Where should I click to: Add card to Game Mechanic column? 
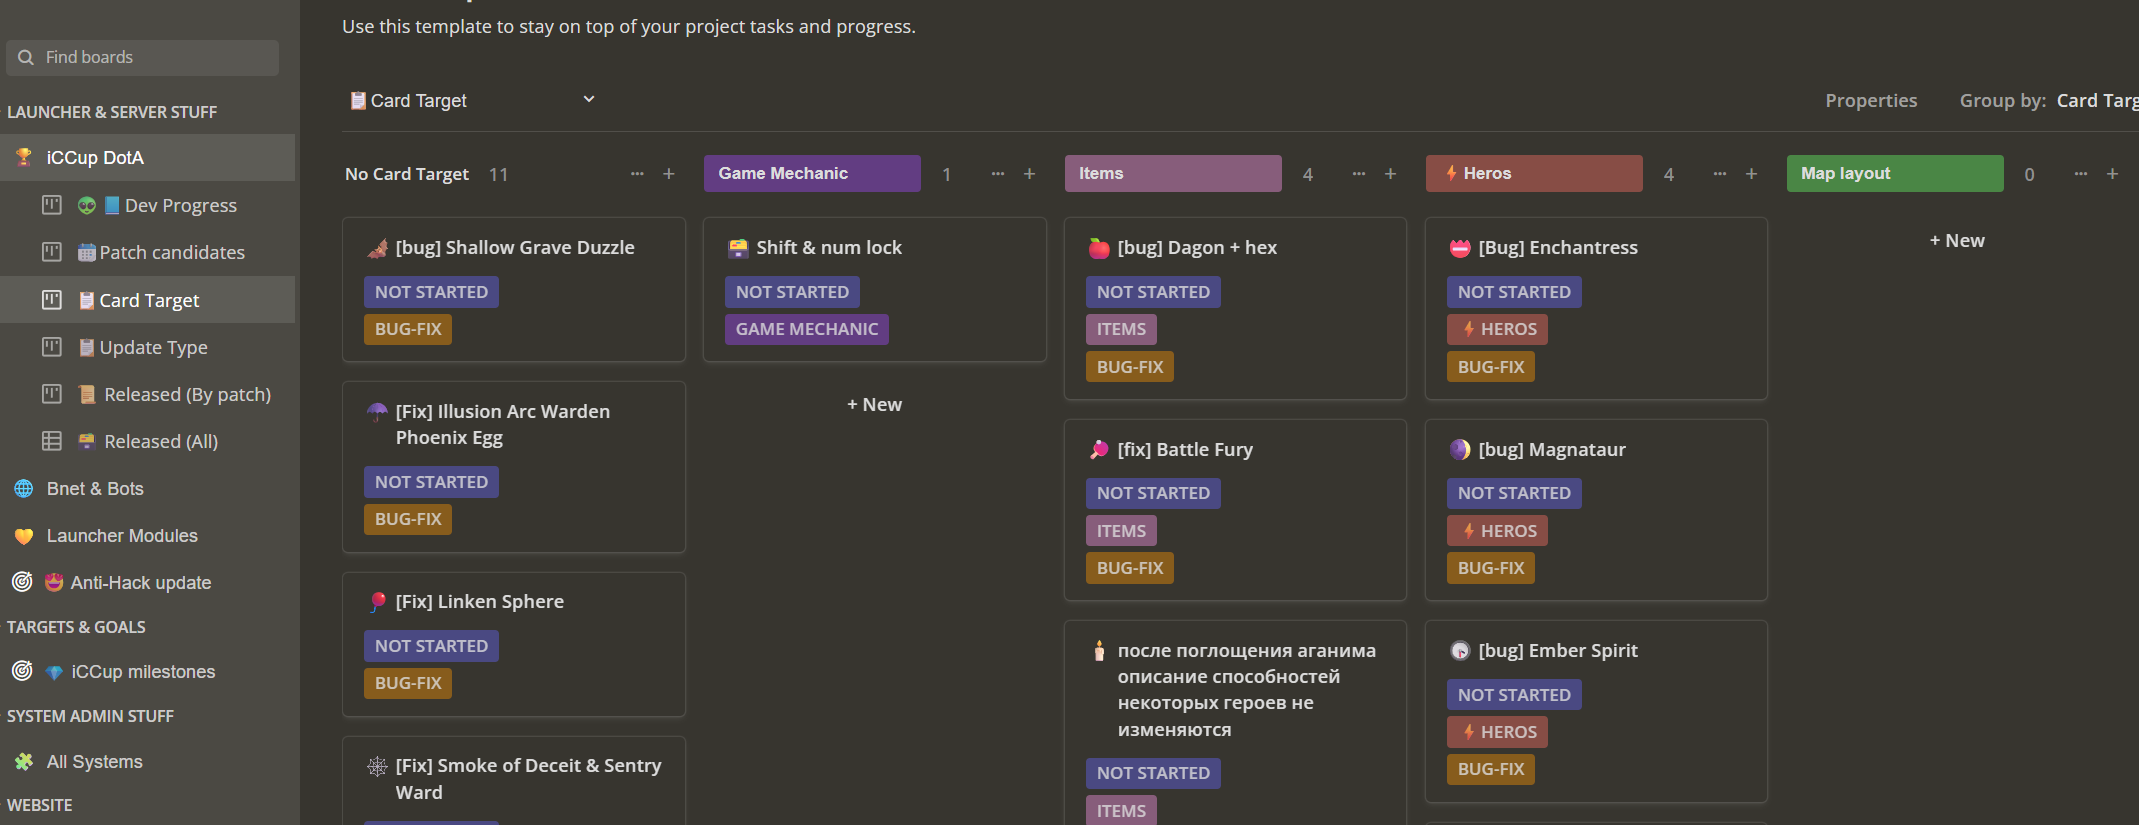point(1029,174)
